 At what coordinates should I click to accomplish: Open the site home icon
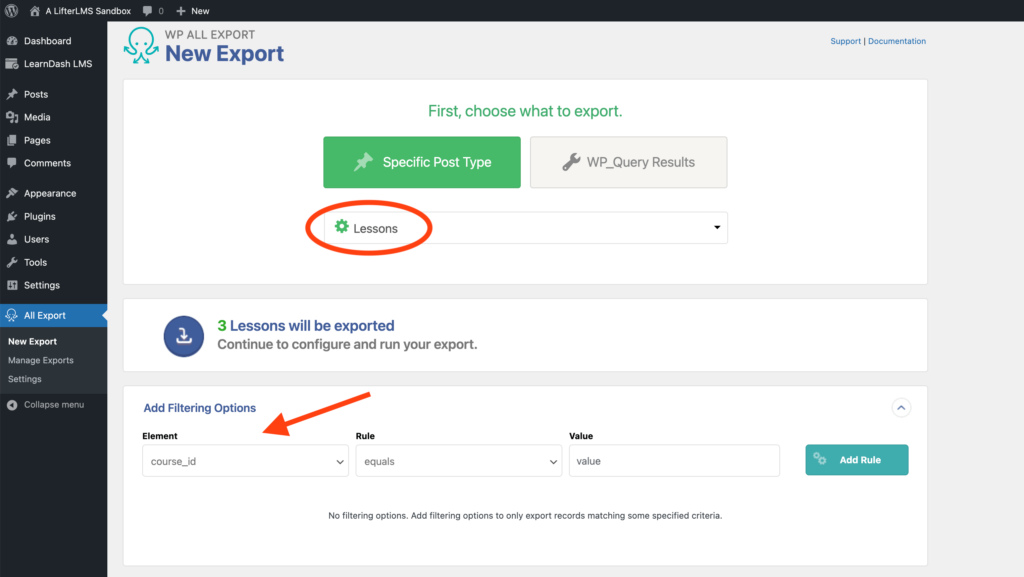[35, 10]
